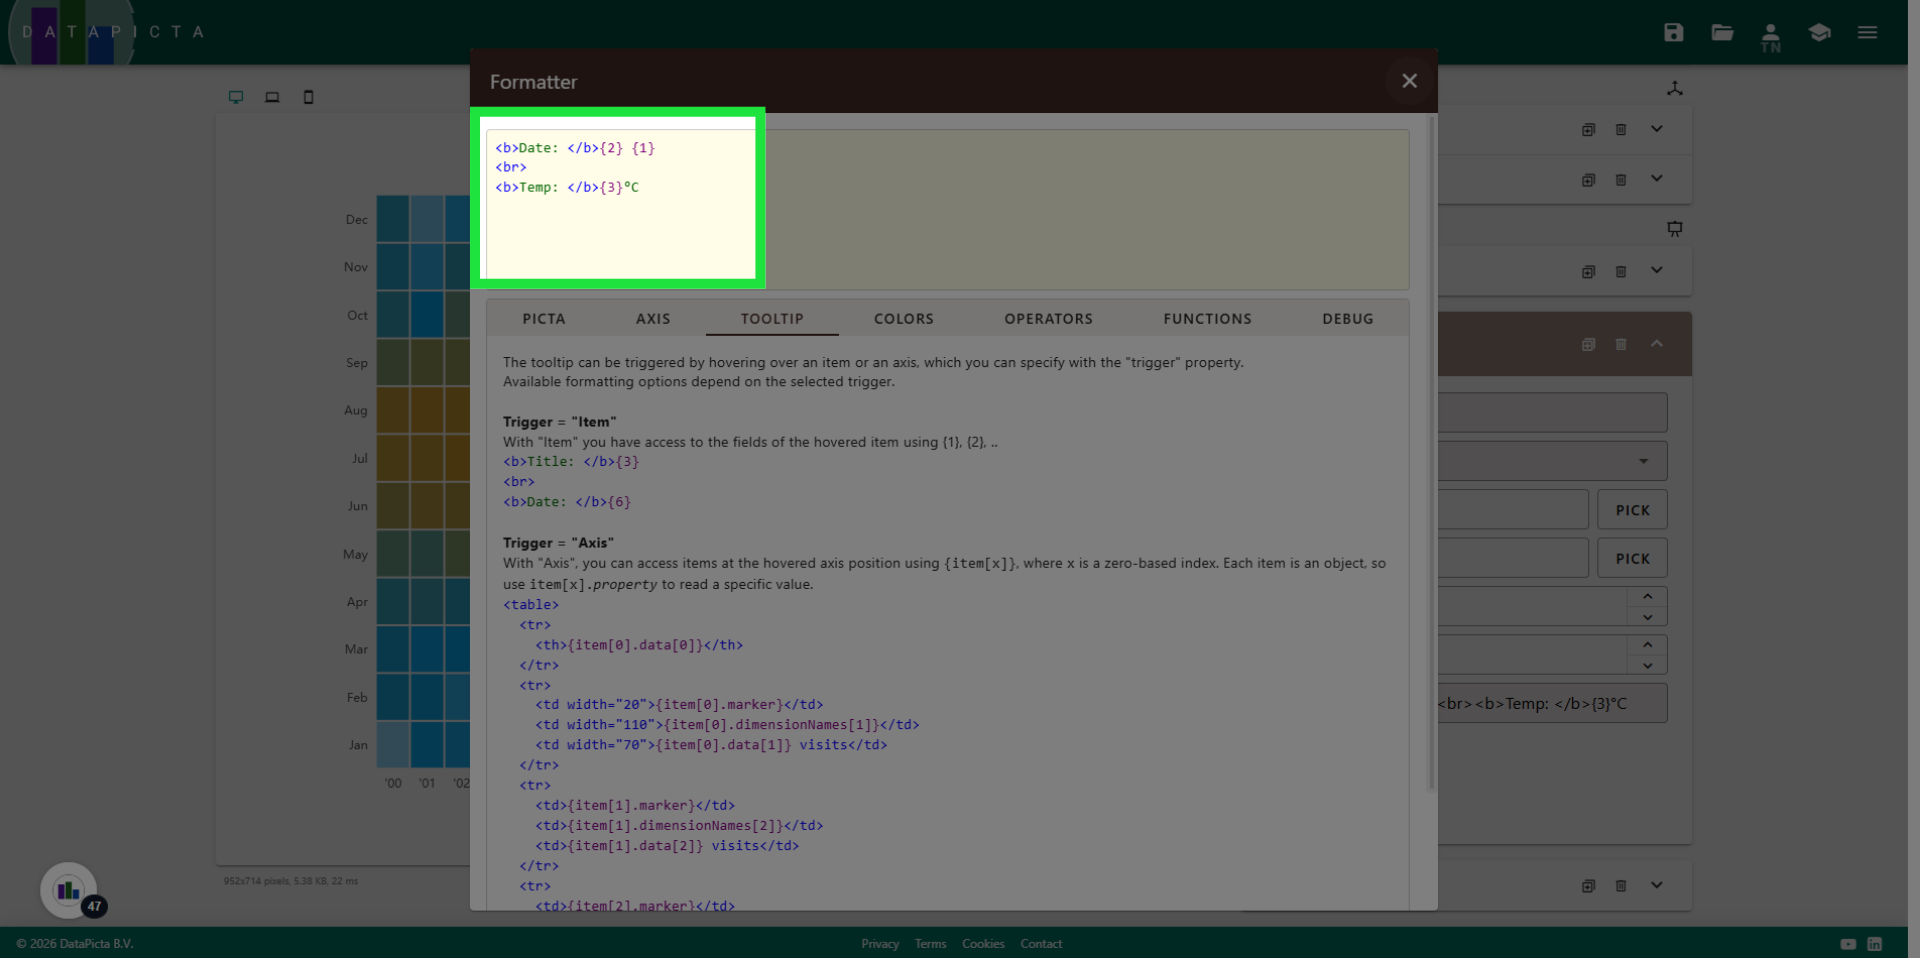
Task: Click the Dec label on the heatmap axis
Action: (356, 220)
